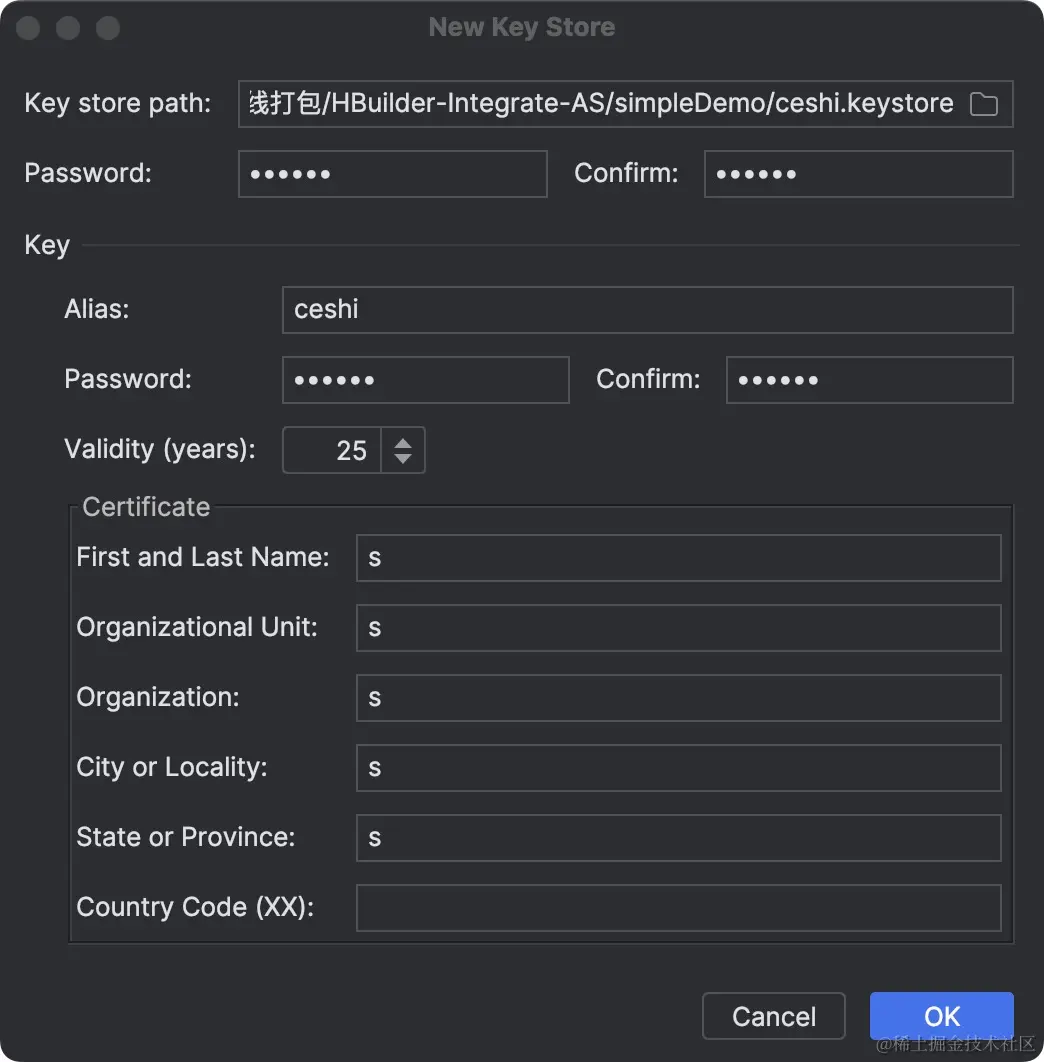Click the Organizational Unit text field
1044x1062 pixels.
(679, 628)
